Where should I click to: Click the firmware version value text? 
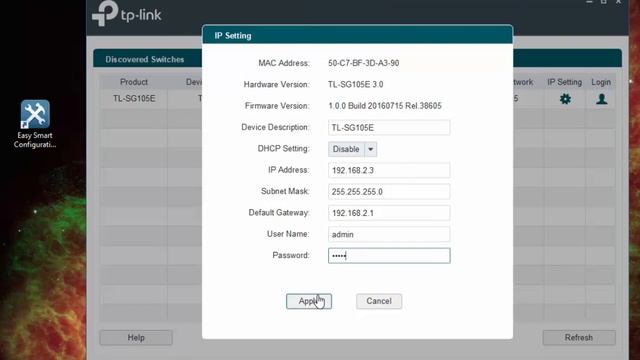385,106
